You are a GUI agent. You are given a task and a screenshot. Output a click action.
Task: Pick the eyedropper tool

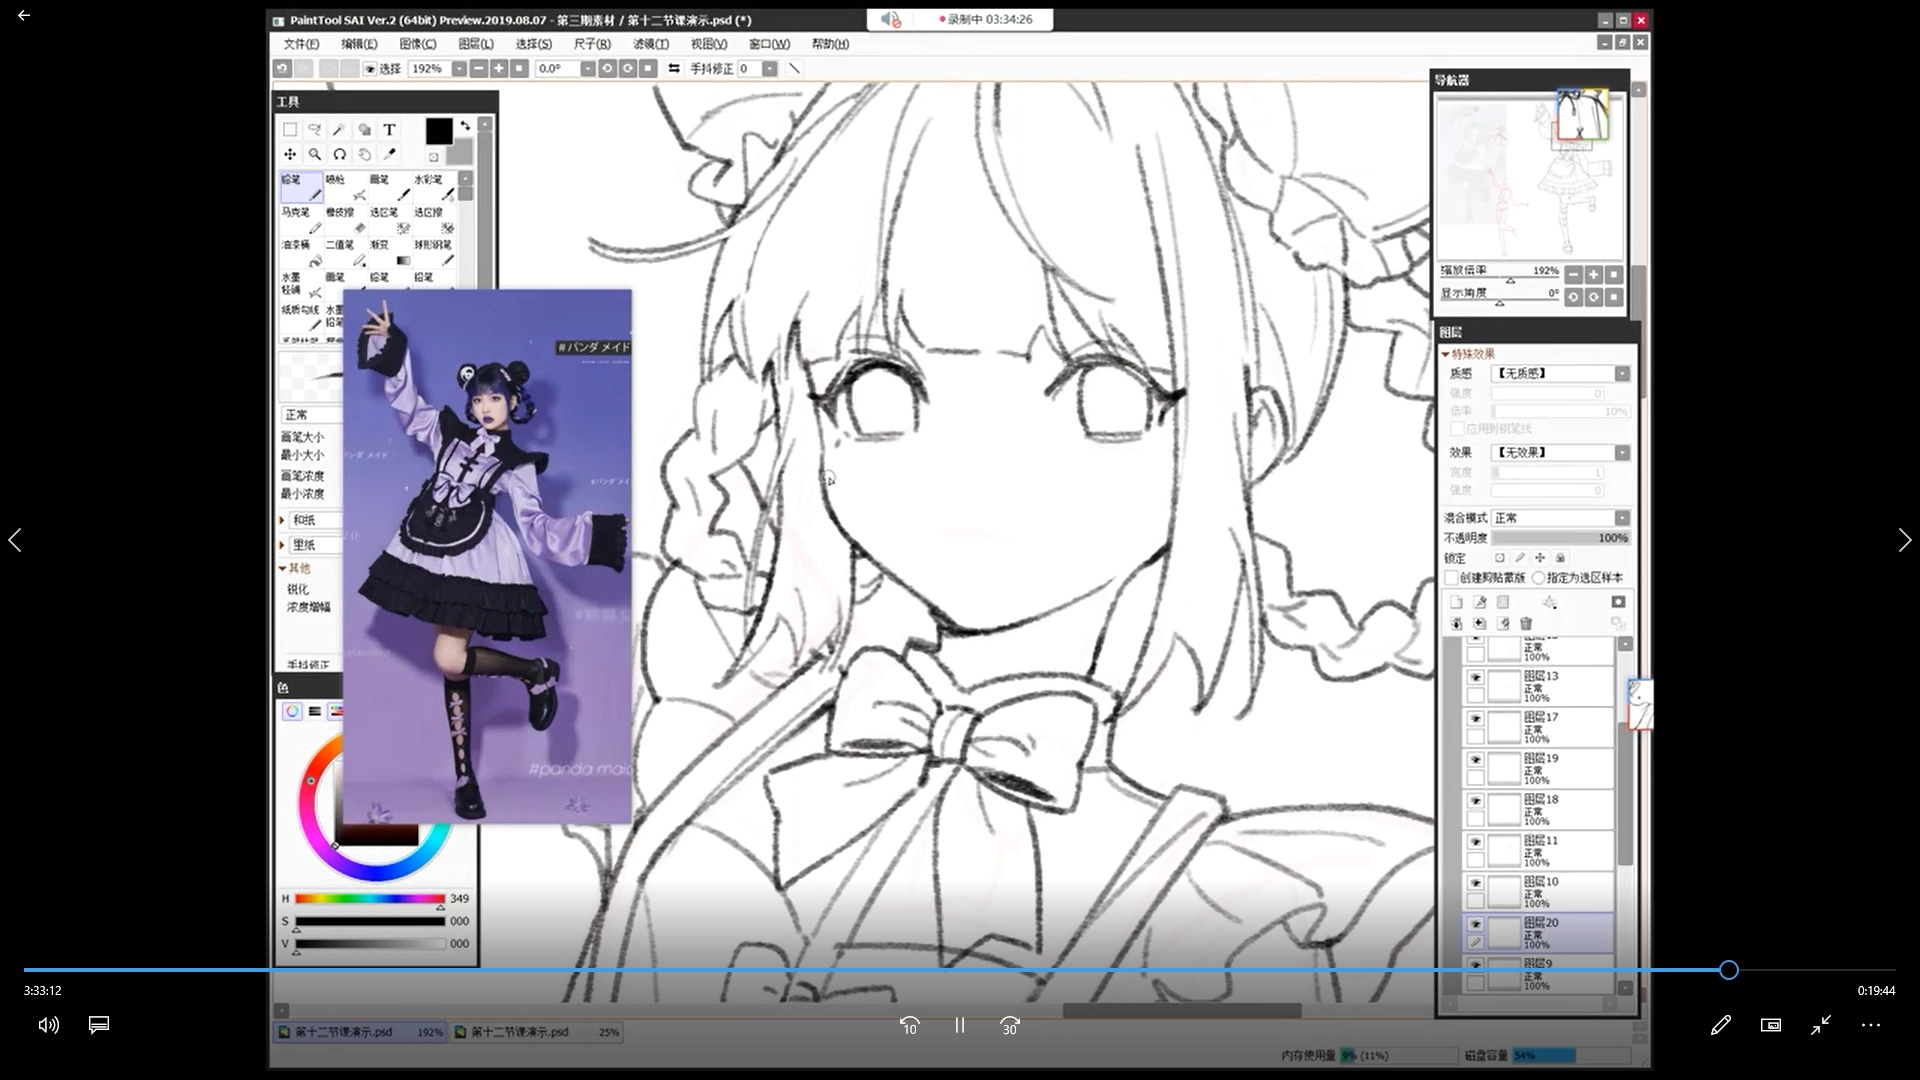point(389,154)
